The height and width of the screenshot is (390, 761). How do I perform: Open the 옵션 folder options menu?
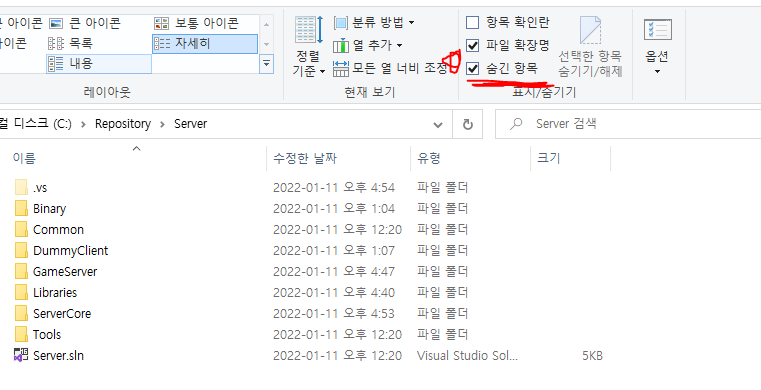[658, 47]
